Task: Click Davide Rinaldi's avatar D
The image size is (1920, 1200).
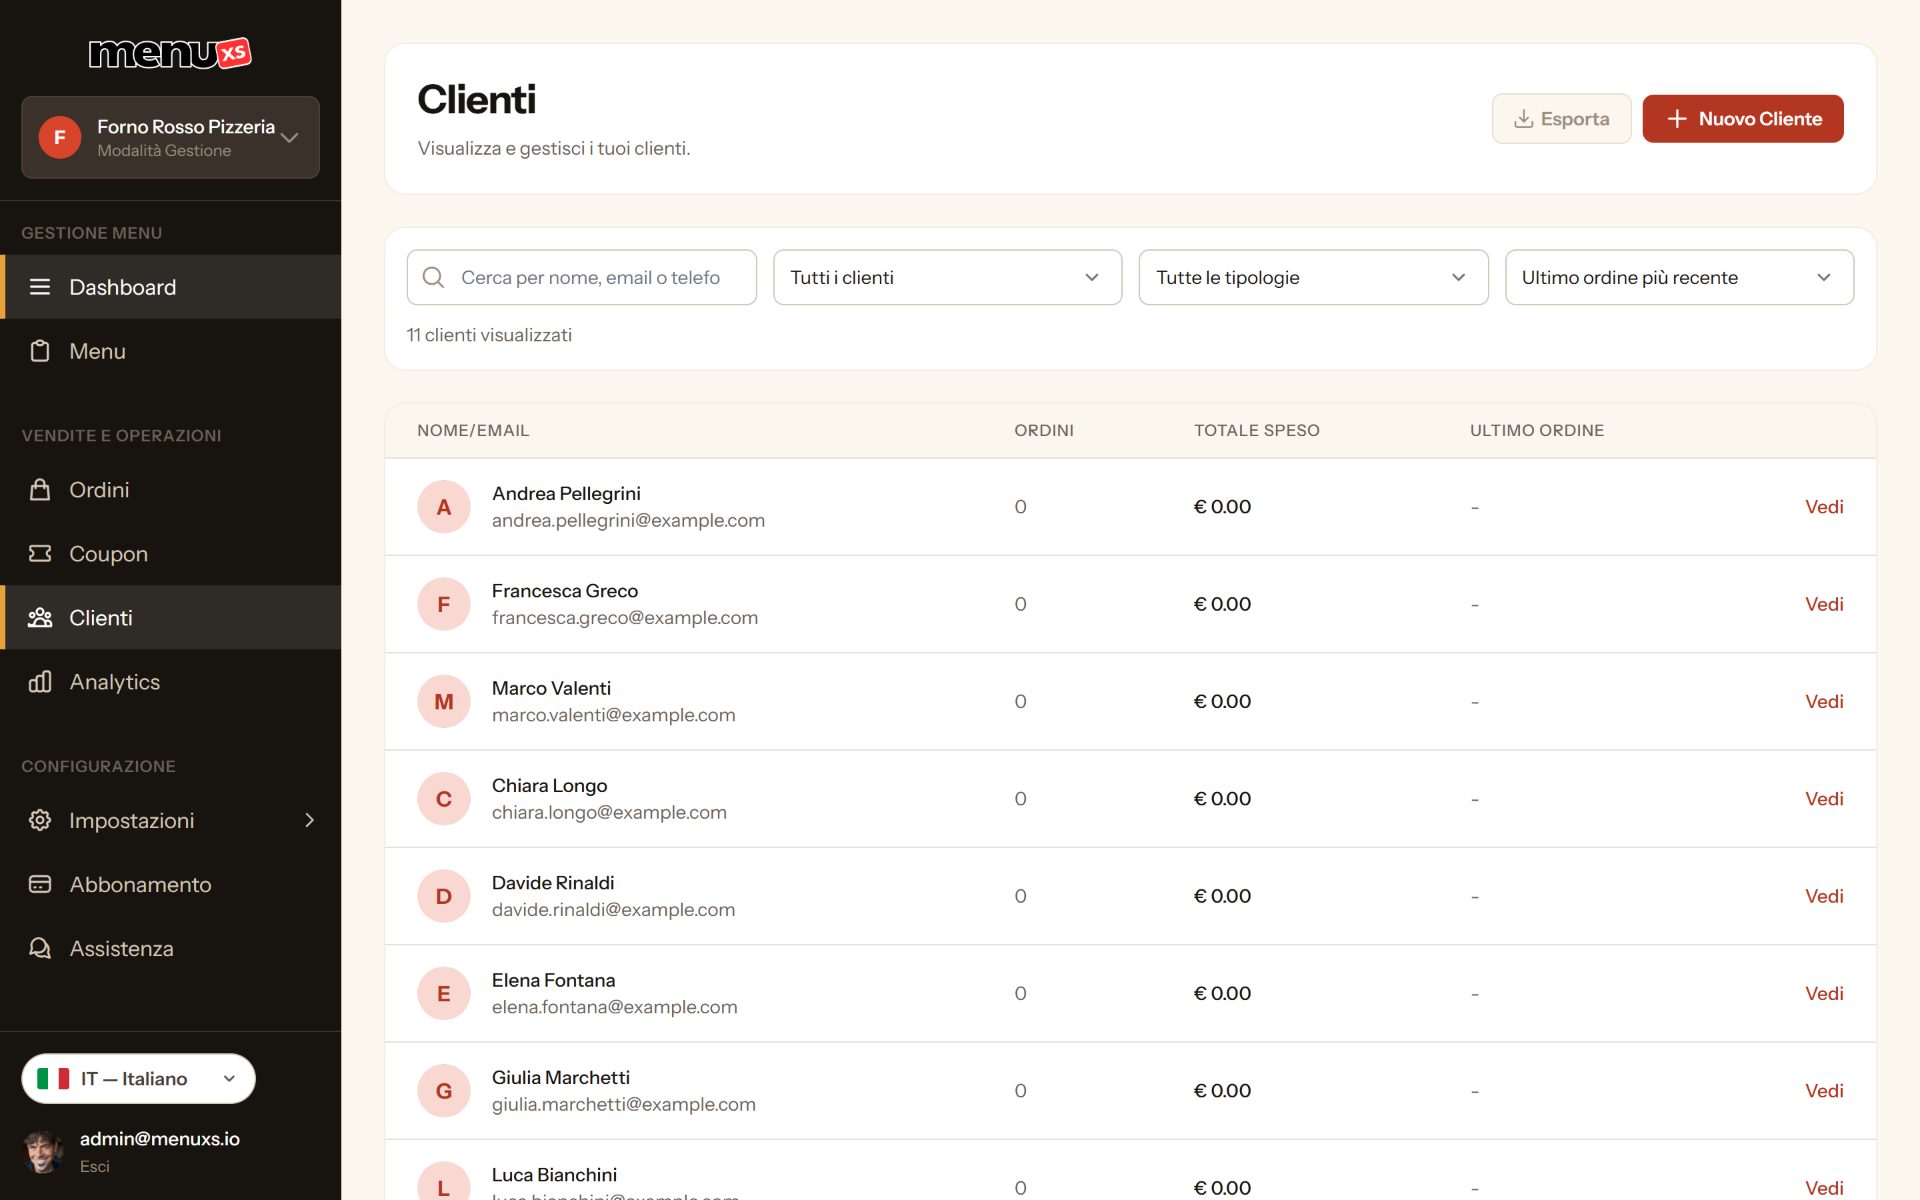Action: coord(444,896)
